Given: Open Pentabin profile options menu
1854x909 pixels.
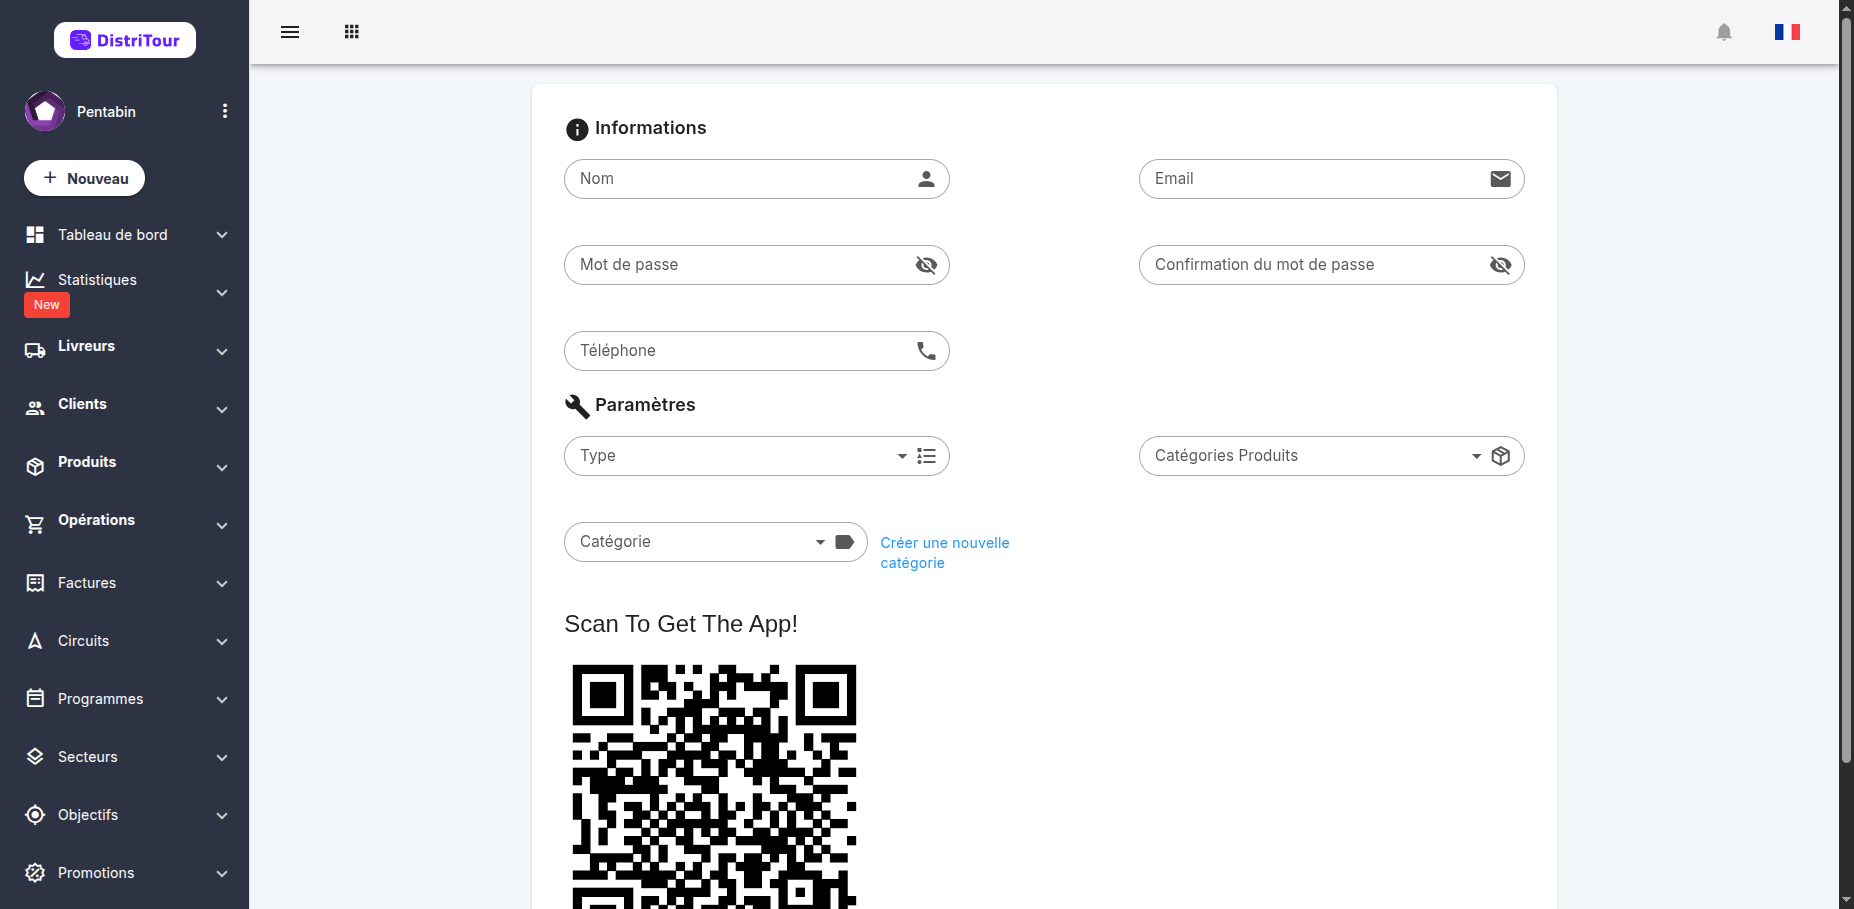Looking at the screenshot, I should [225, 111].
